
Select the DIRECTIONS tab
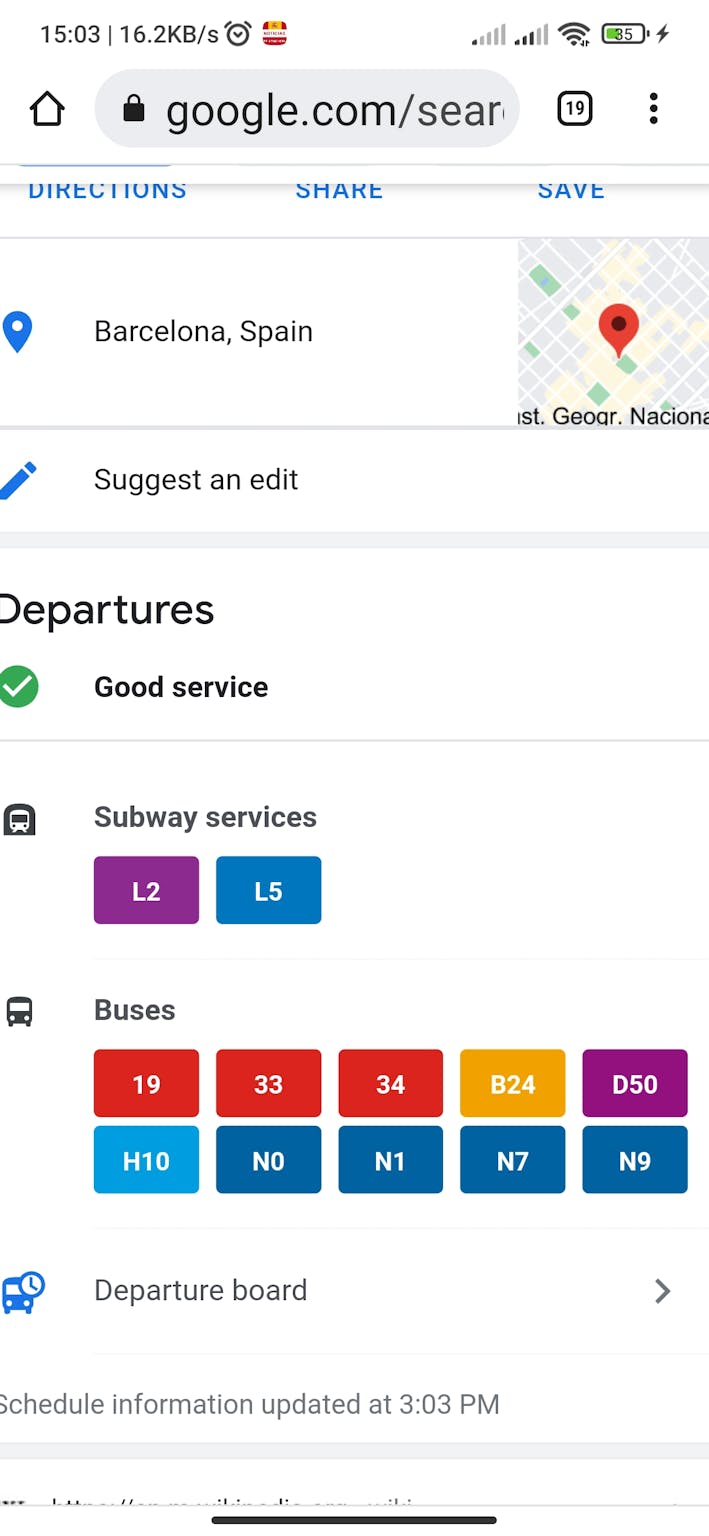coord(107,191)
